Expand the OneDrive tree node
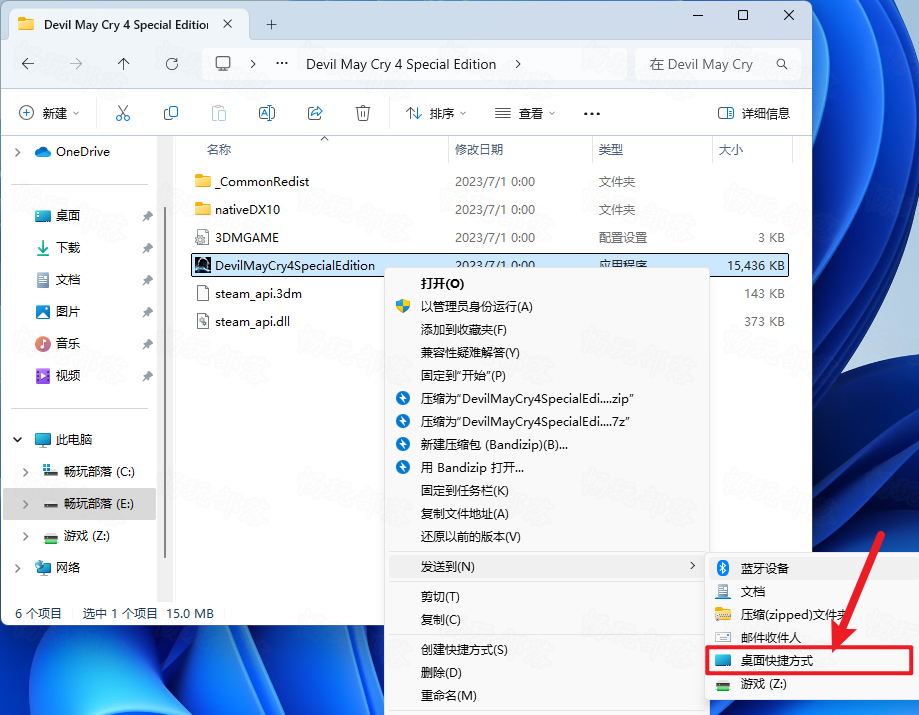The height and width of the screenshot is (715, 919). 18,152
